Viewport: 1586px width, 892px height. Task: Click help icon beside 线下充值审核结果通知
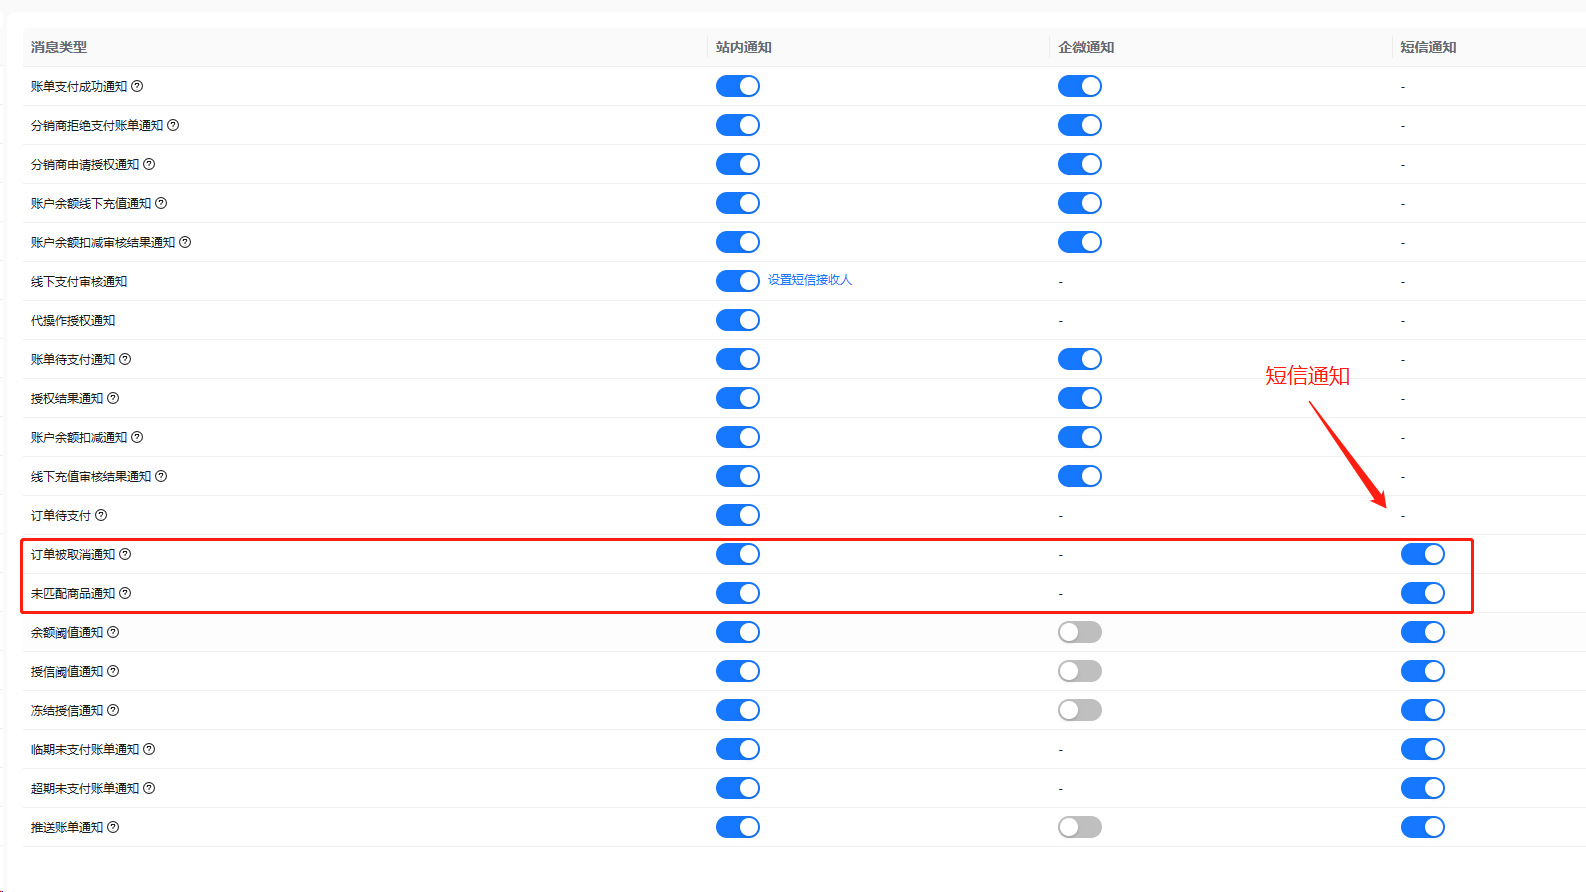click(161, 476)
